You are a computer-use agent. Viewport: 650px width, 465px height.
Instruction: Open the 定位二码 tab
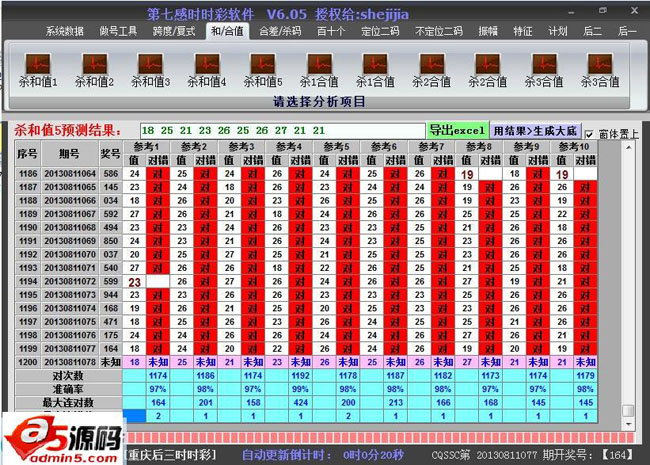380,31
